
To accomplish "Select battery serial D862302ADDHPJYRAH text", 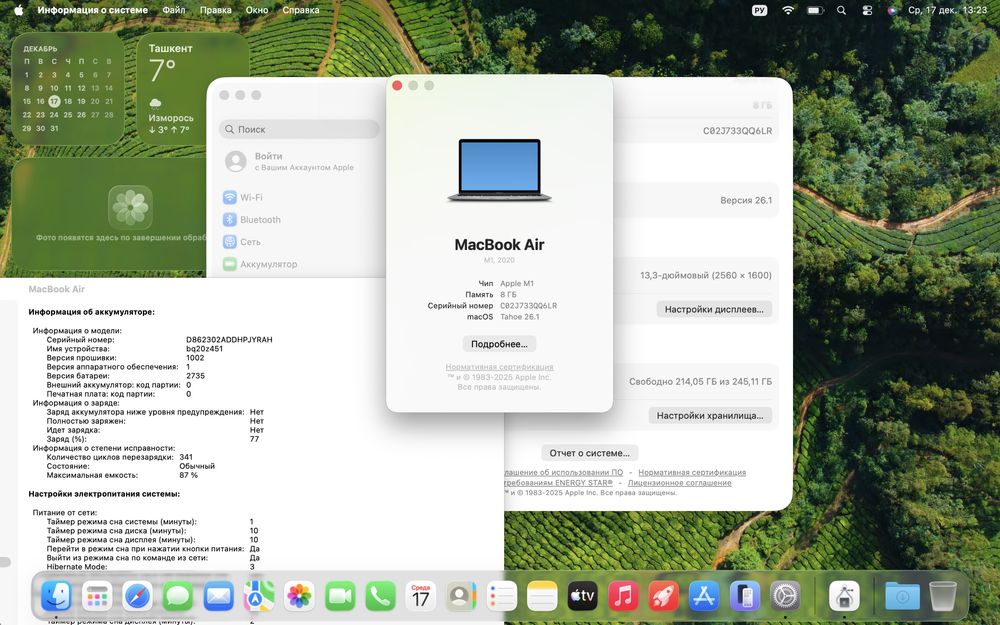I will point(229,340).
